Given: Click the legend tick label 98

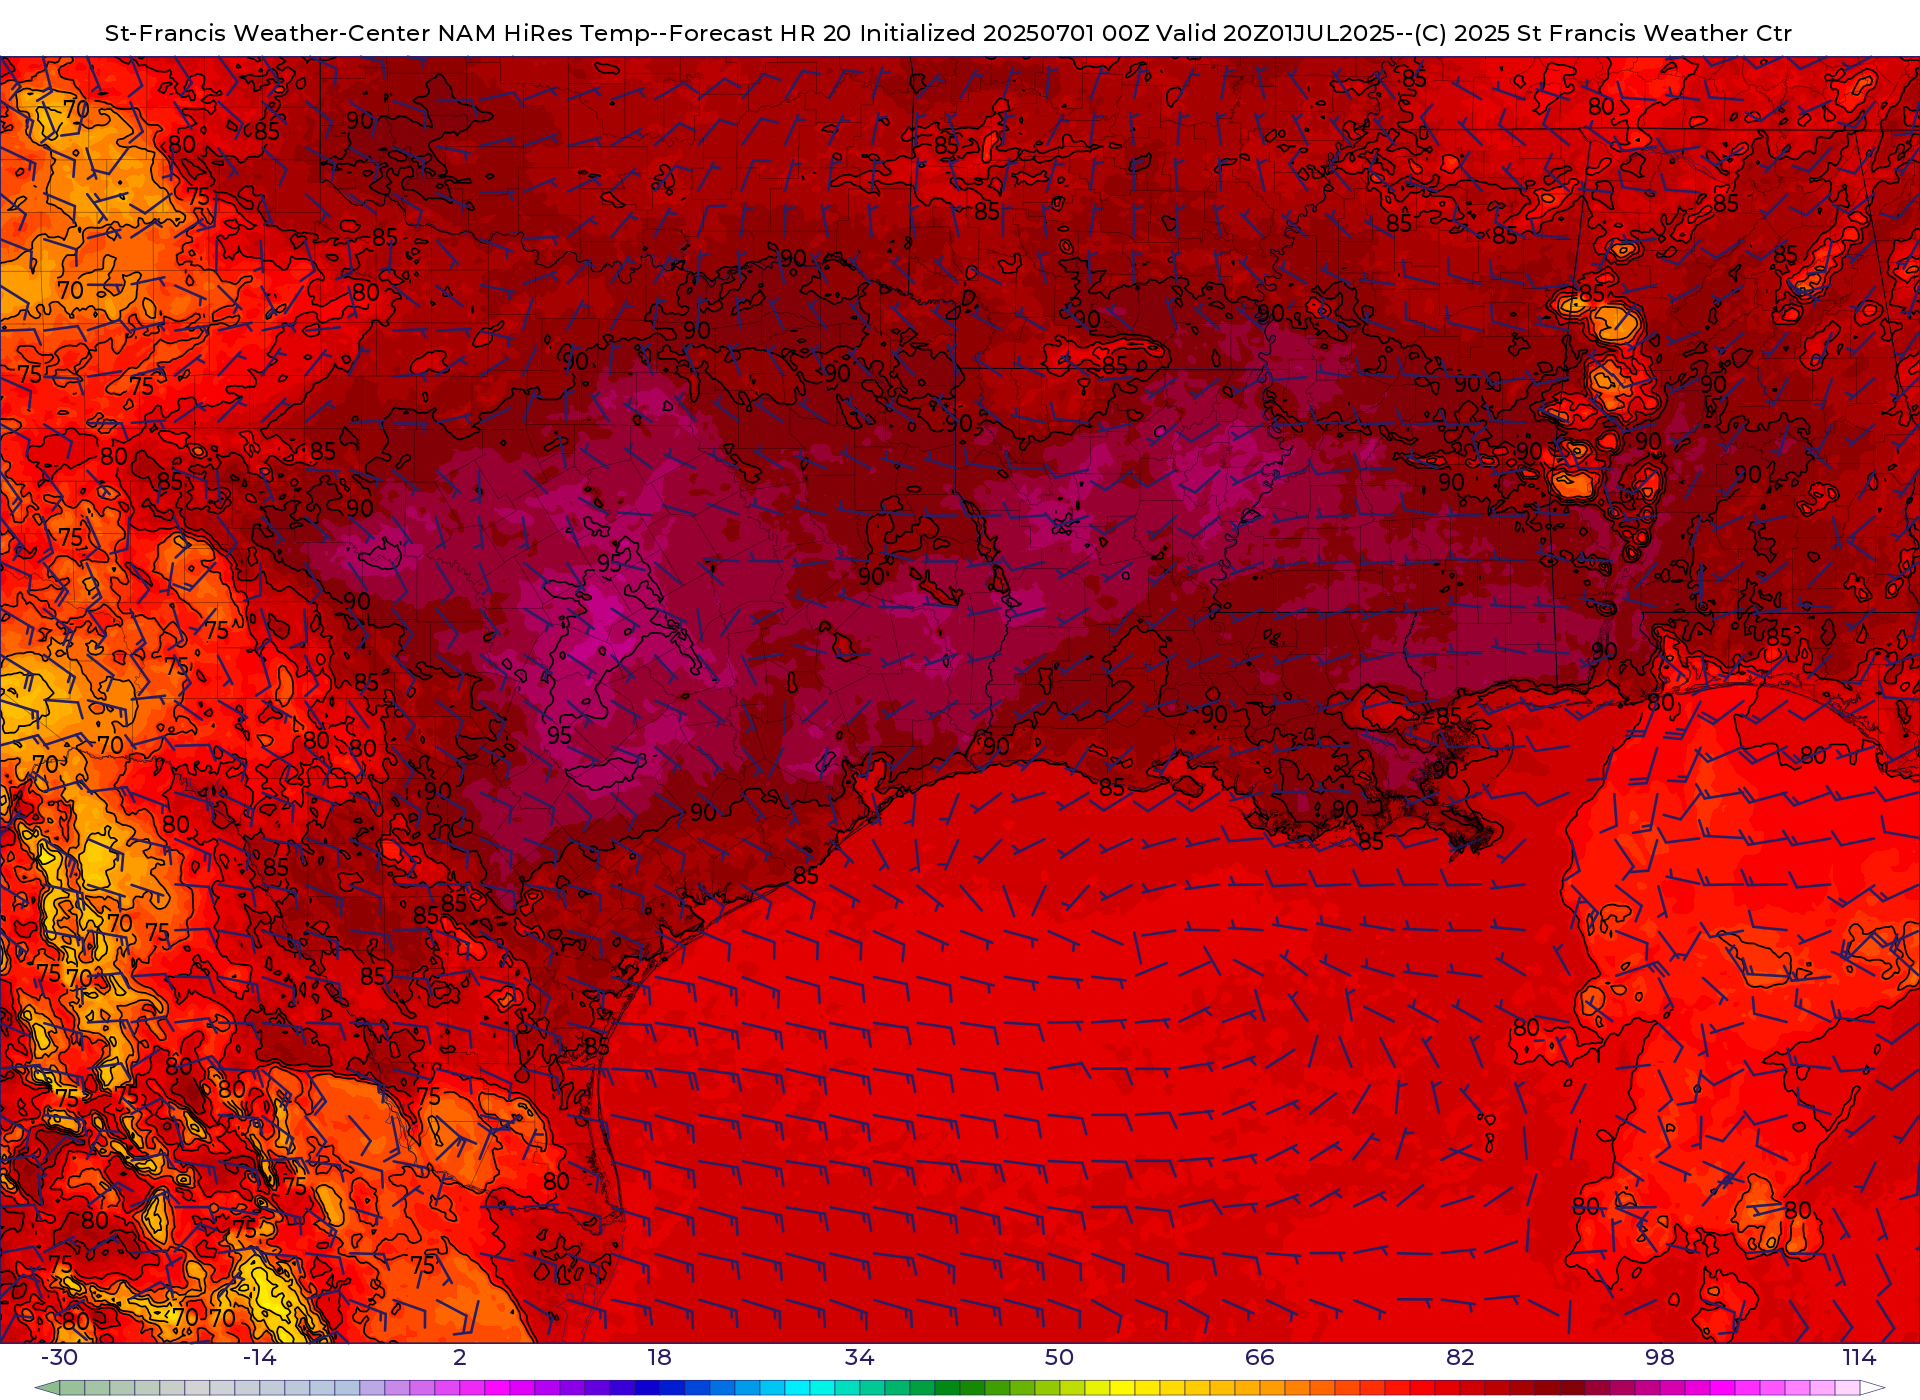Looking at the screenshot, I should click(x=1660, y=1357).
